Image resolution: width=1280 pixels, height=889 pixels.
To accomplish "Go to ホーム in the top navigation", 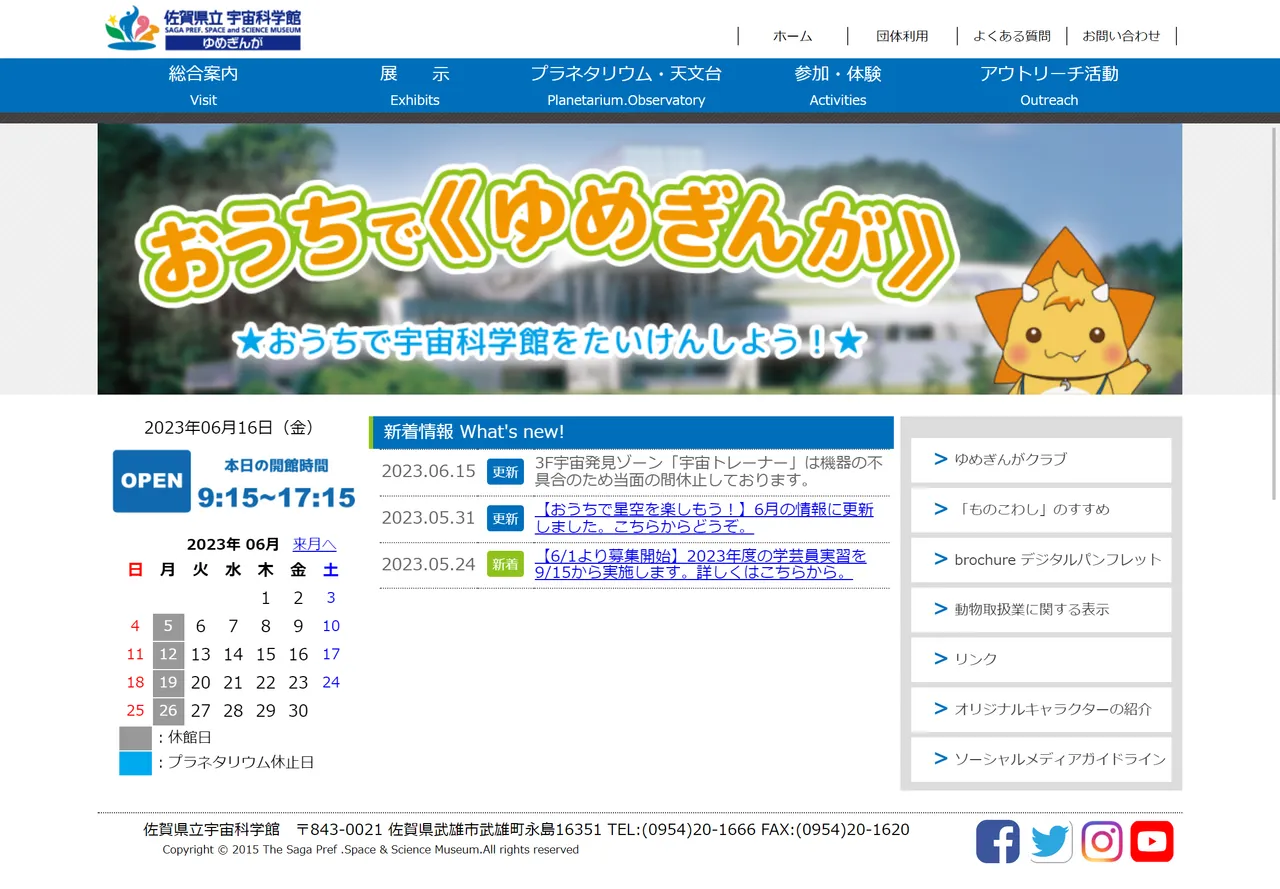I will [x=793, y=36].
